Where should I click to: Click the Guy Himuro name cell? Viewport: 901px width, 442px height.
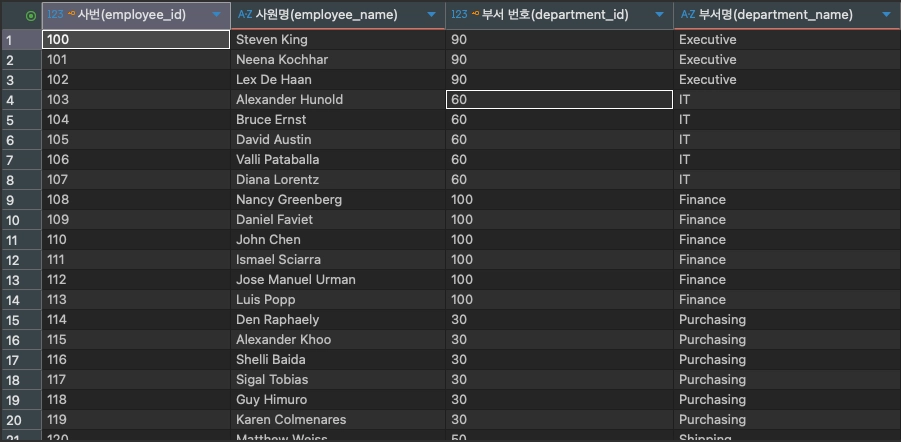338,400
